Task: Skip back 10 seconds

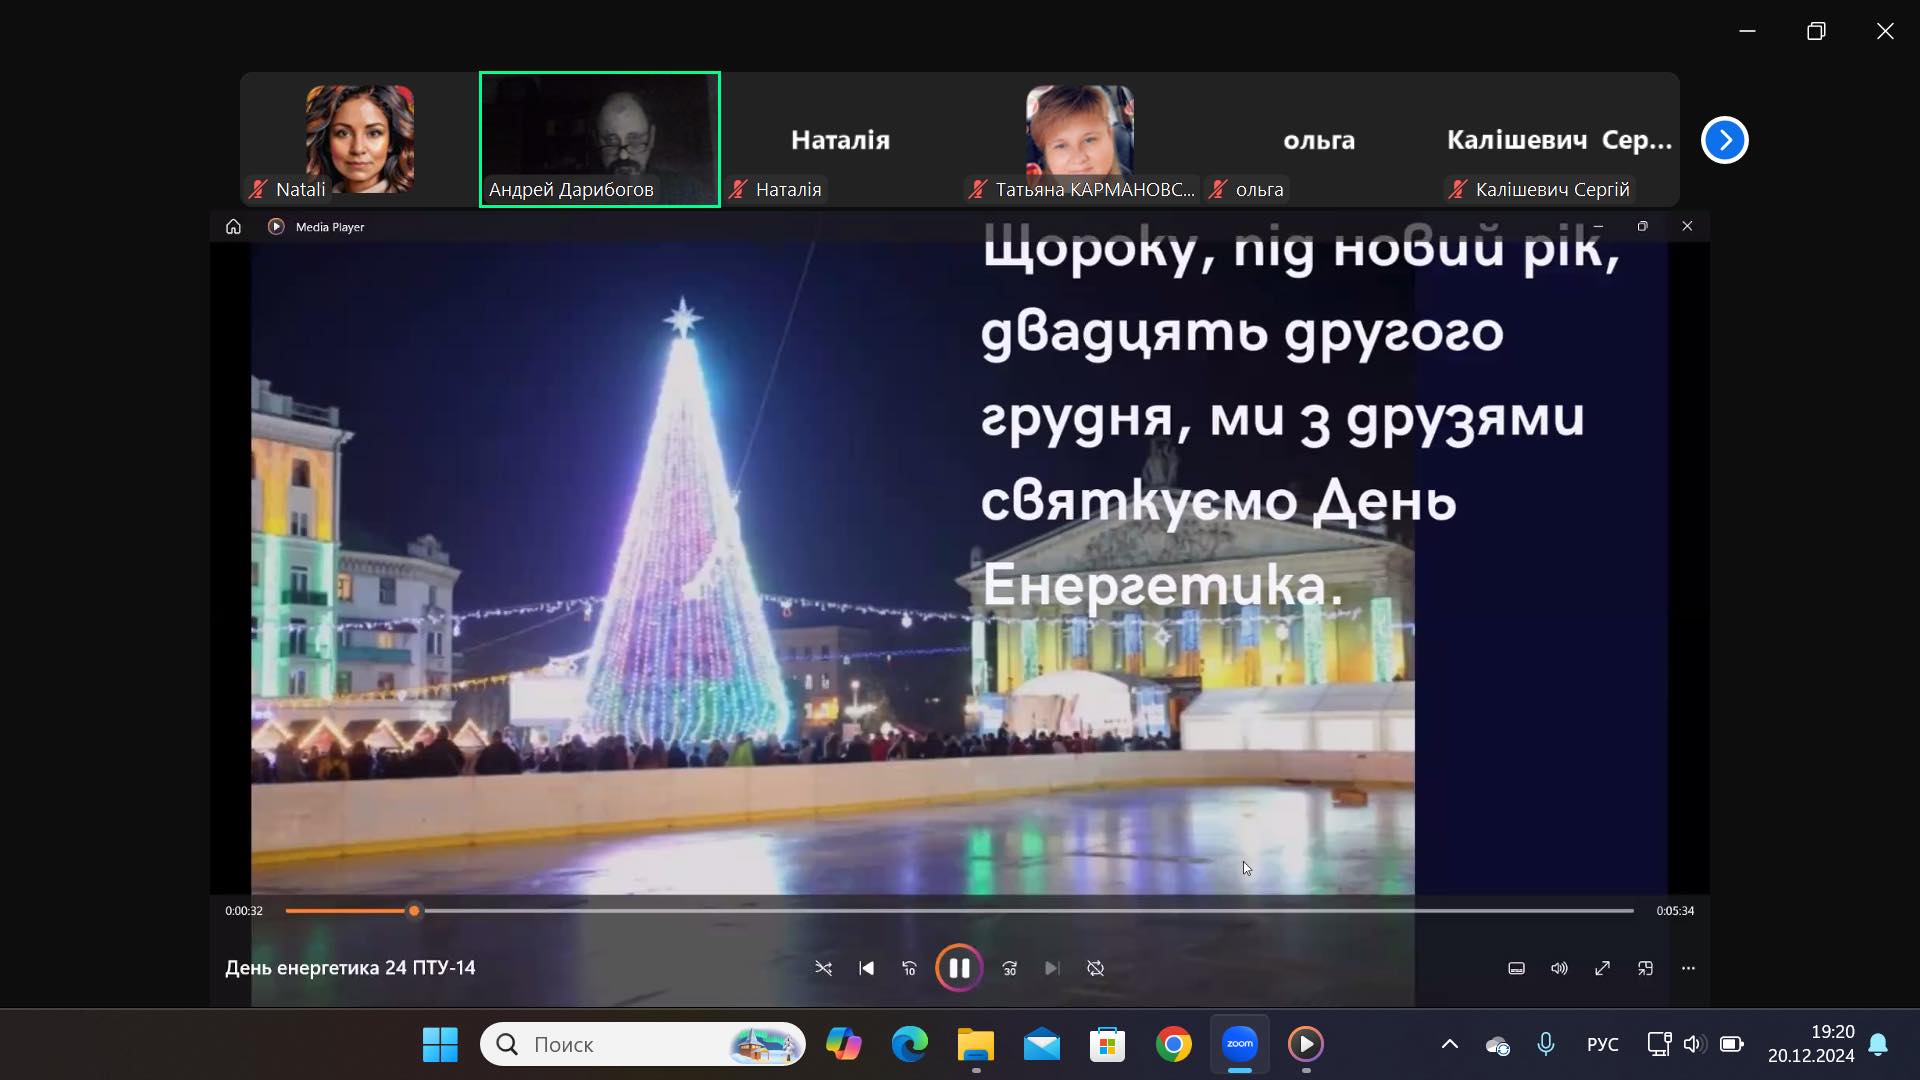Action: click(909, 968)
